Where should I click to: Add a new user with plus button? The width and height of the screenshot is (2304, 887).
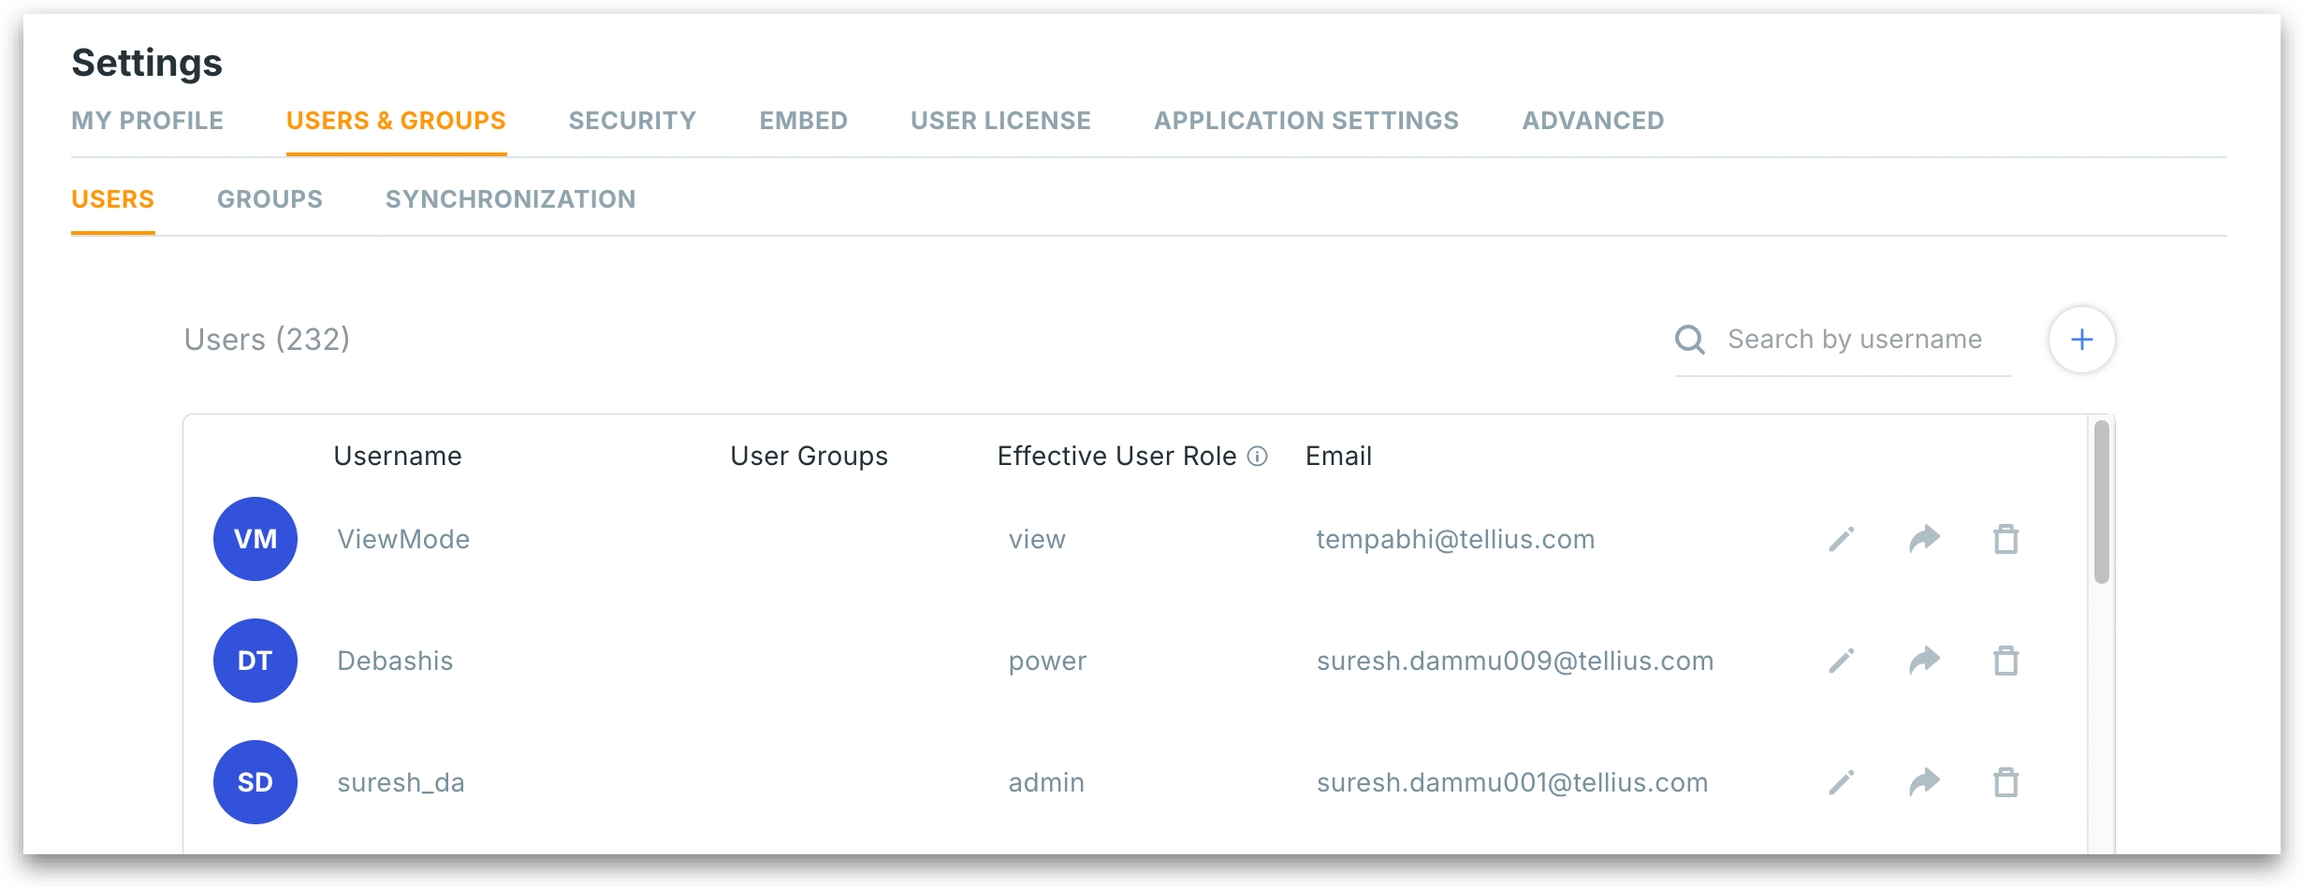pos(2081,340)
